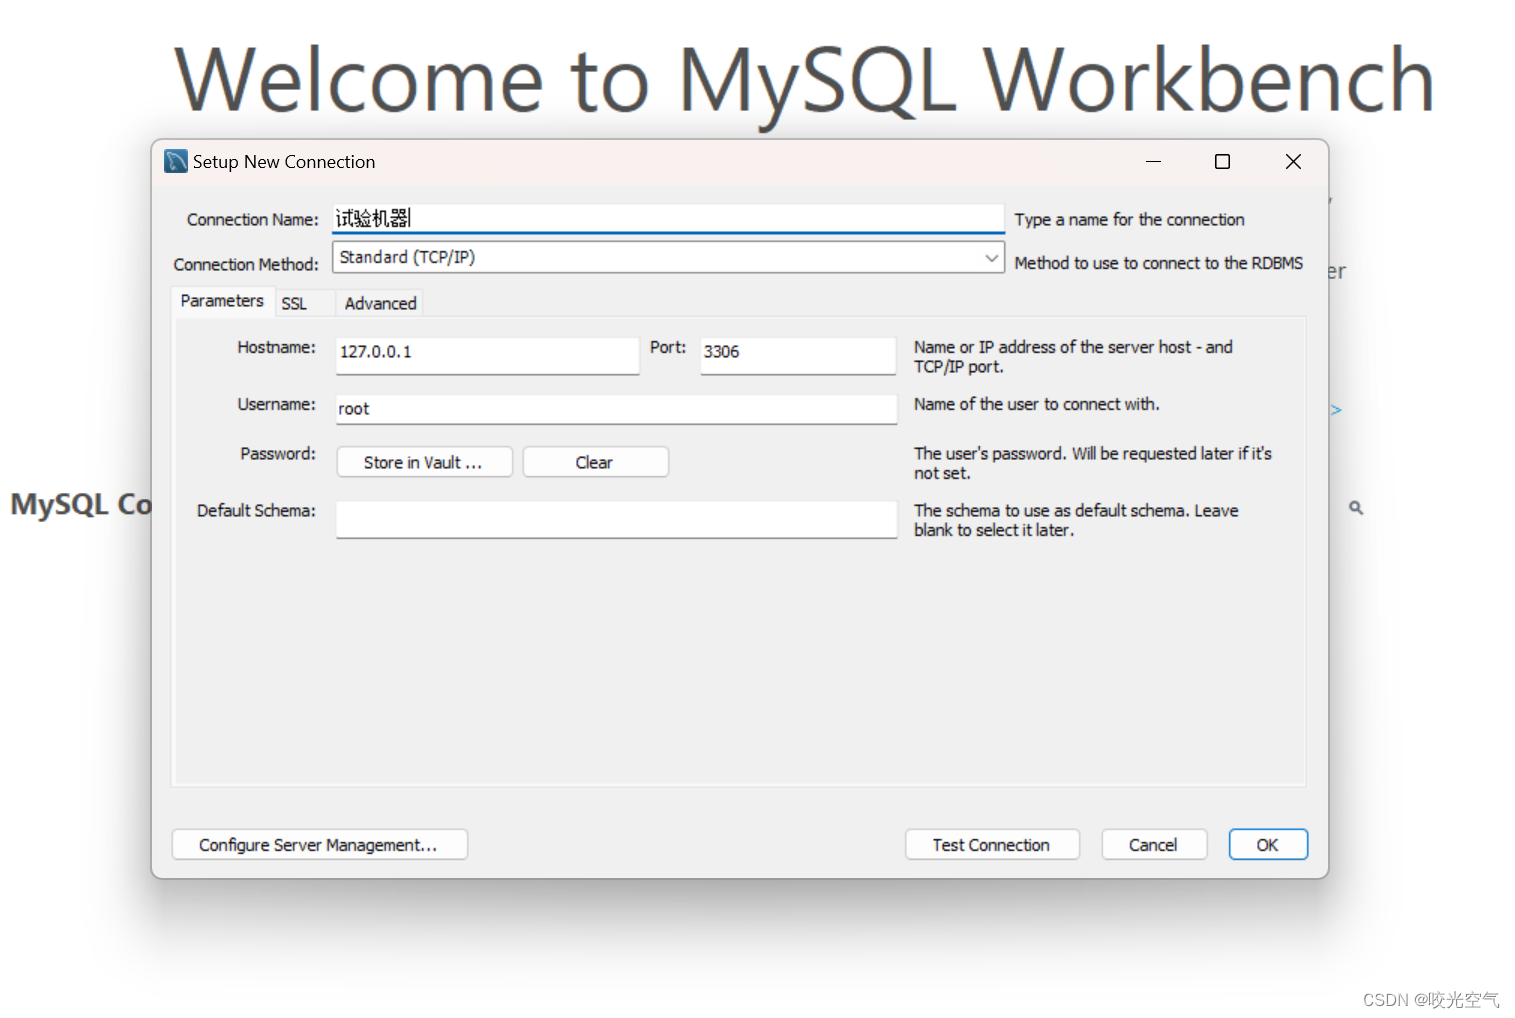Viewport: 1515px width, 1018px height.
Task: Click 'Method to use to connect to the RDBMS' text
Action: pyautogui.click(x=1158, y=263)
